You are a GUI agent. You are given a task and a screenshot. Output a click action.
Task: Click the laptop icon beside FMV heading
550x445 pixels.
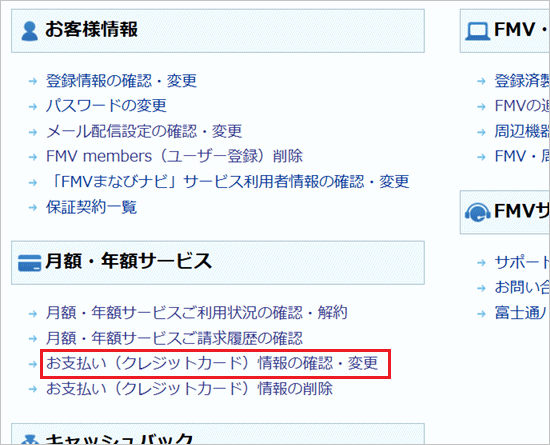[477, 31]
